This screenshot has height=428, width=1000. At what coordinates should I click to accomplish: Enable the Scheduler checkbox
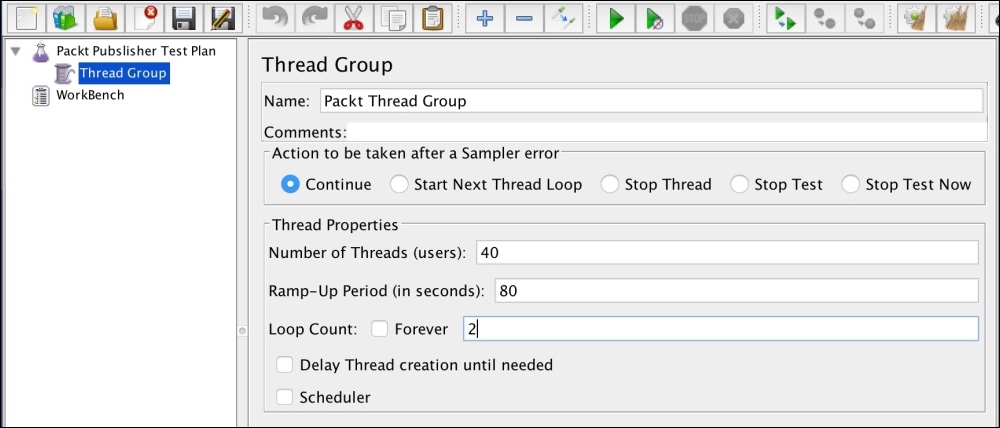click(x=284, y=397)
